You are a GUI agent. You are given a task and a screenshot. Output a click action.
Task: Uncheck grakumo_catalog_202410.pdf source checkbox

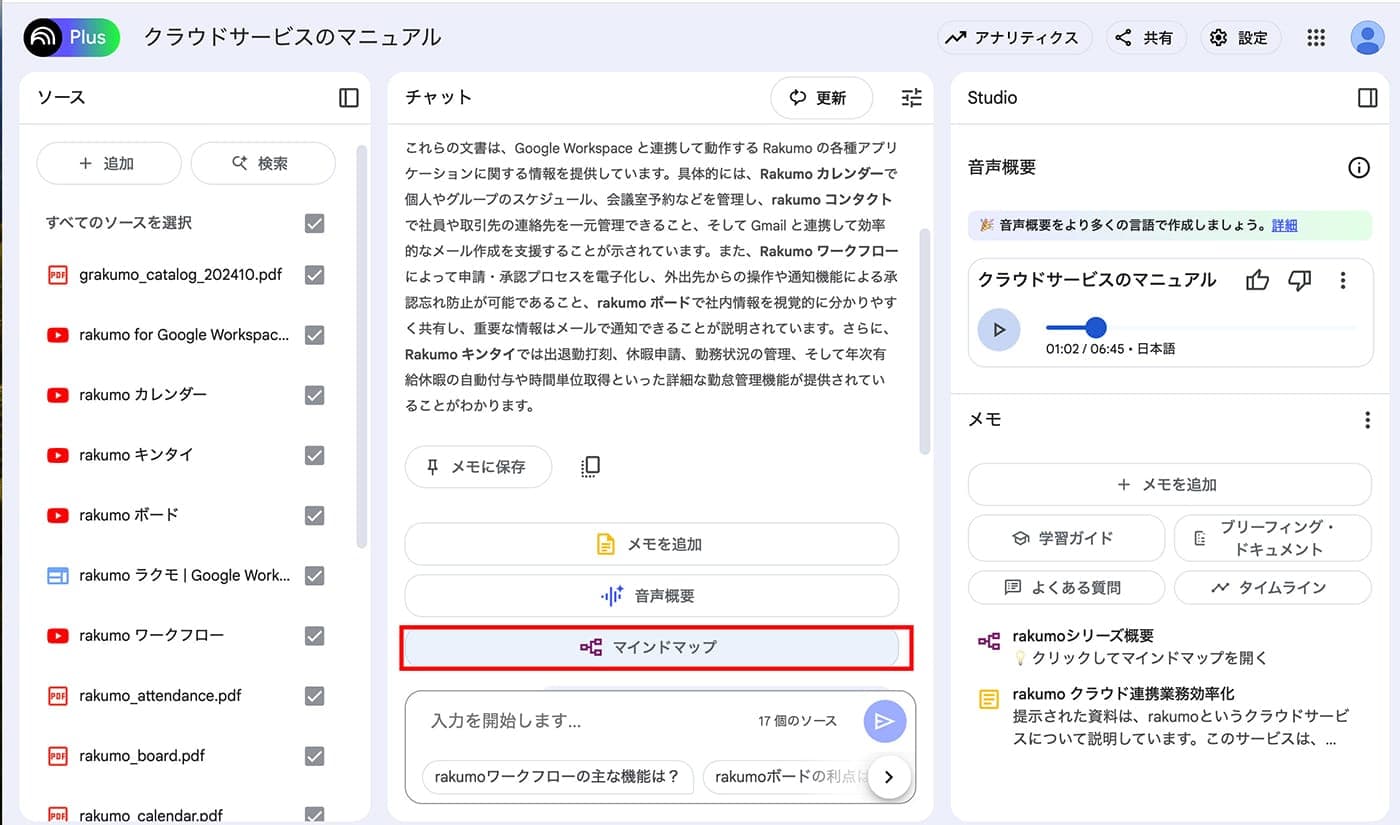pos(314,274)
